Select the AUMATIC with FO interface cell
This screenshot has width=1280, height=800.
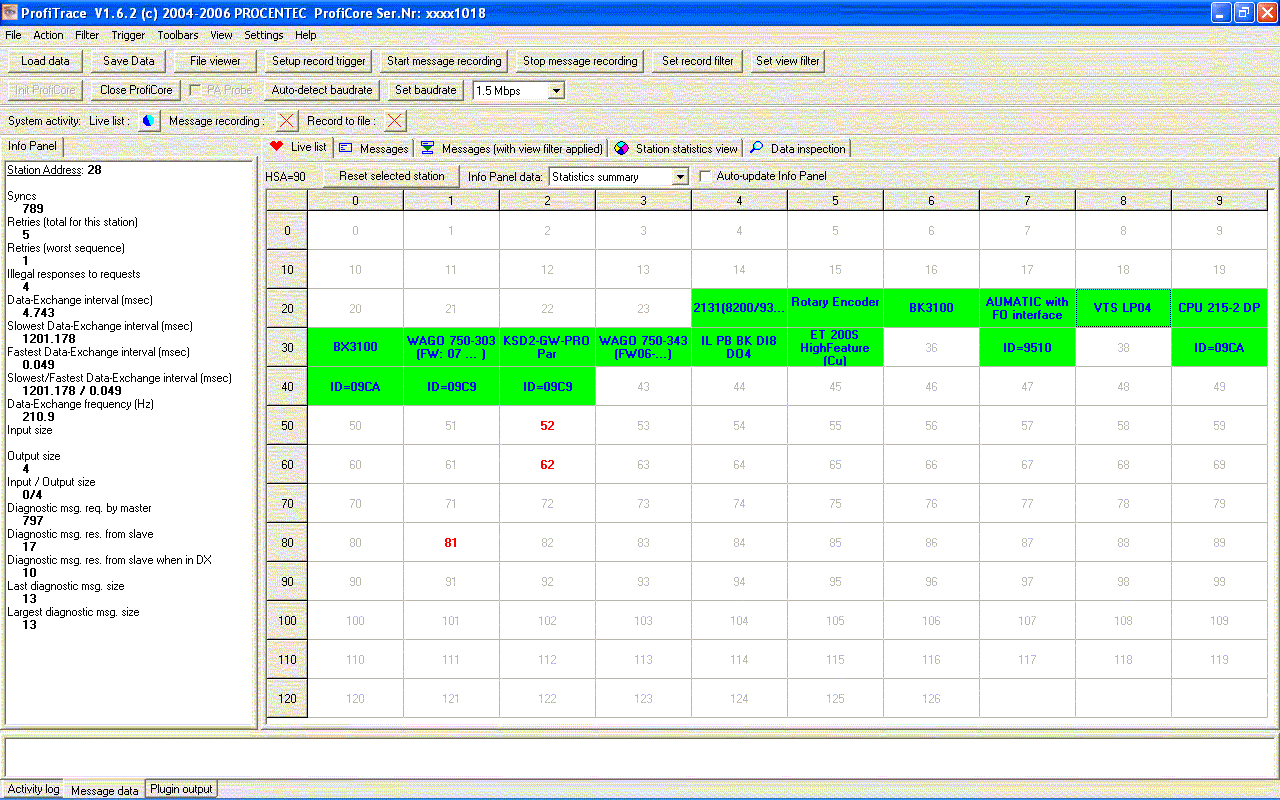(x=1027, y=308)
